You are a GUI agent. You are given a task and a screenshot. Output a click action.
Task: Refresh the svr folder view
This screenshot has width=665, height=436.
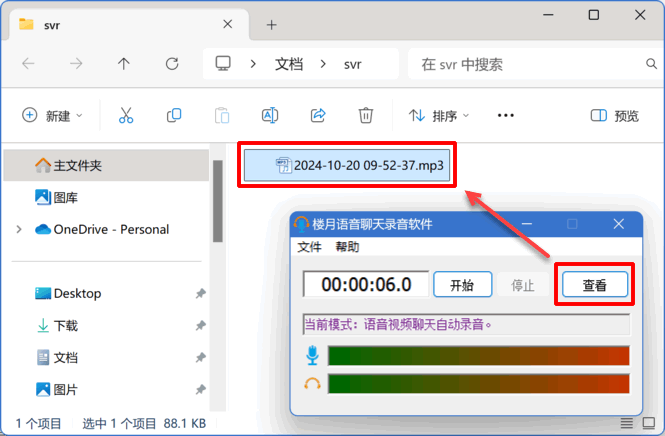click(172, 64)
